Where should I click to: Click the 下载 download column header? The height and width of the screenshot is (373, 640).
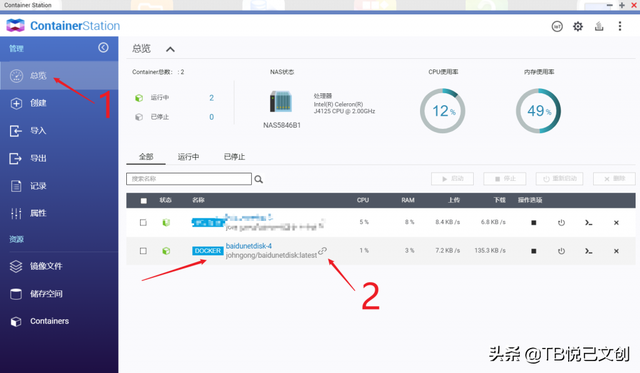(500, 200)
